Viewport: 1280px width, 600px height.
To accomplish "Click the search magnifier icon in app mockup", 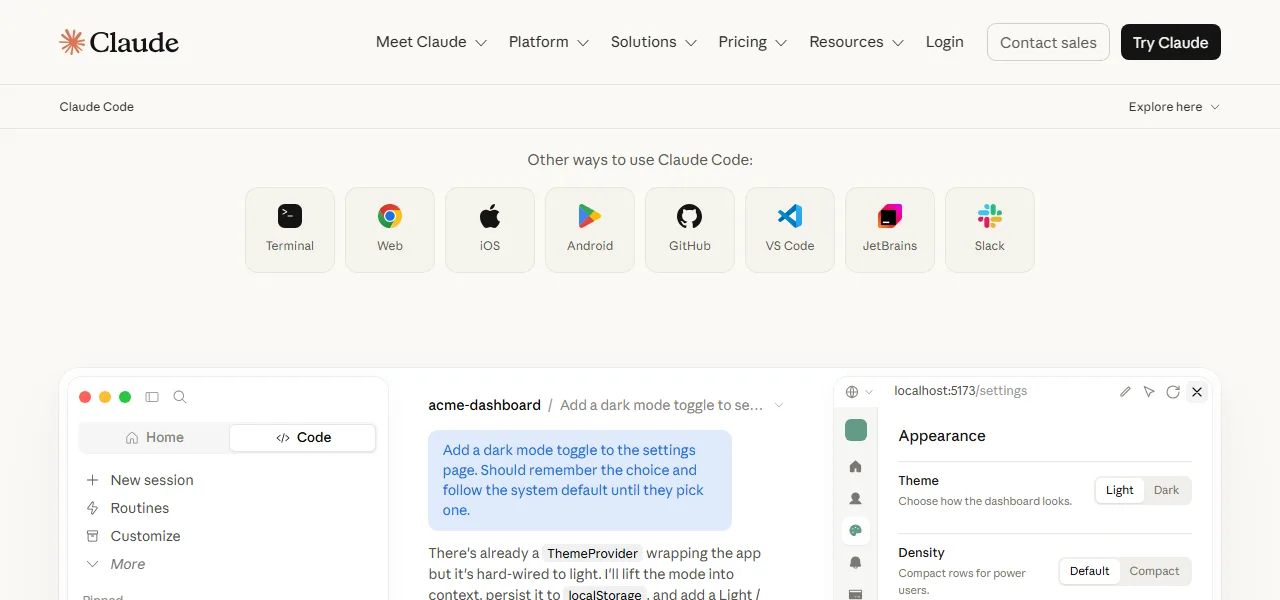I will [180, 397].
